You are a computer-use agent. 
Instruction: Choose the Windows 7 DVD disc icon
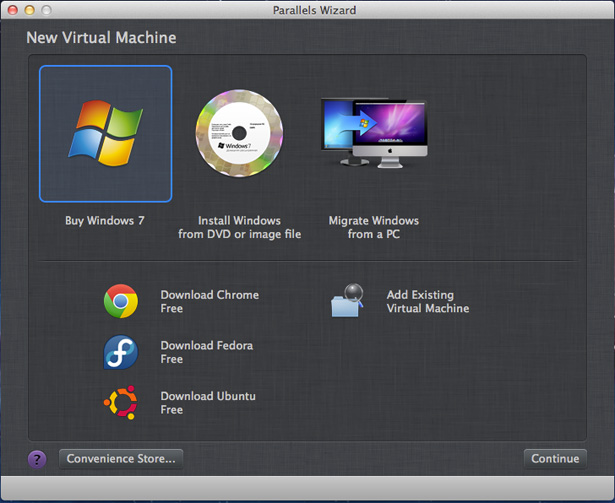click(239, 133)
